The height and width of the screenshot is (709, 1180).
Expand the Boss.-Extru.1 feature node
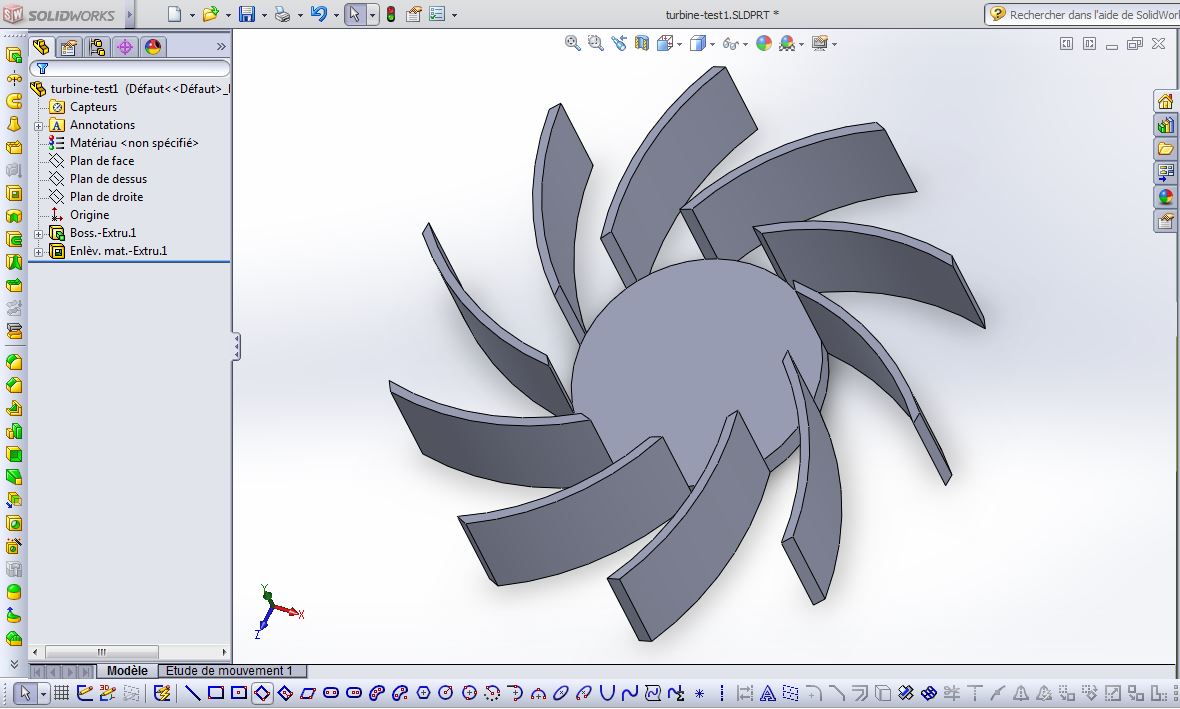point(38,234)
